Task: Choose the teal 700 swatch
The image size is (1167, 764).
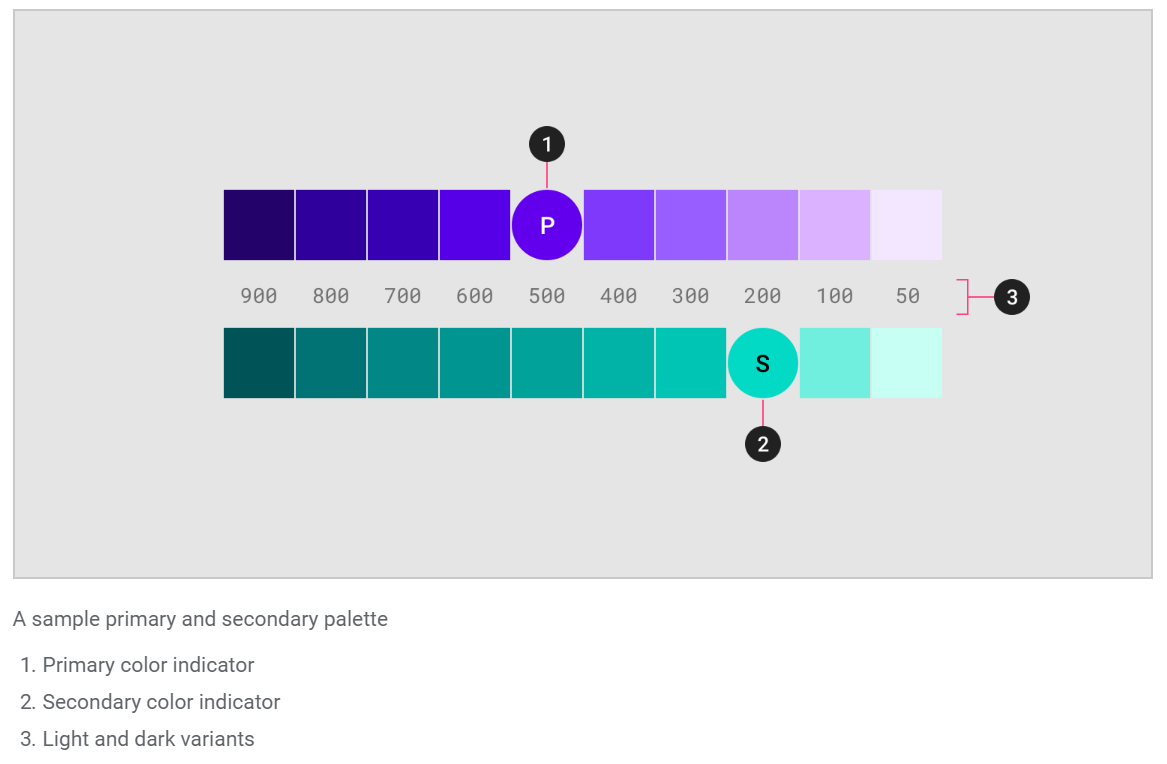Action: click(403, 363)
